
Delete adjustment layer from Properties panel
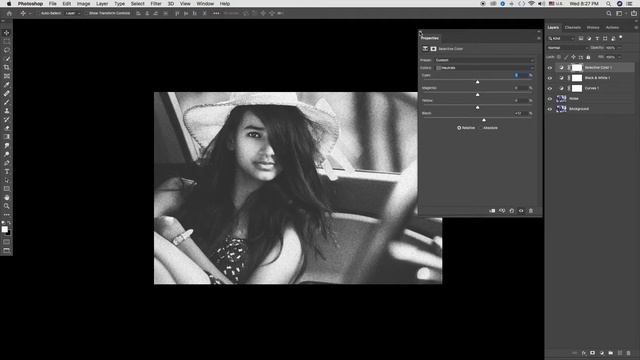531,211
